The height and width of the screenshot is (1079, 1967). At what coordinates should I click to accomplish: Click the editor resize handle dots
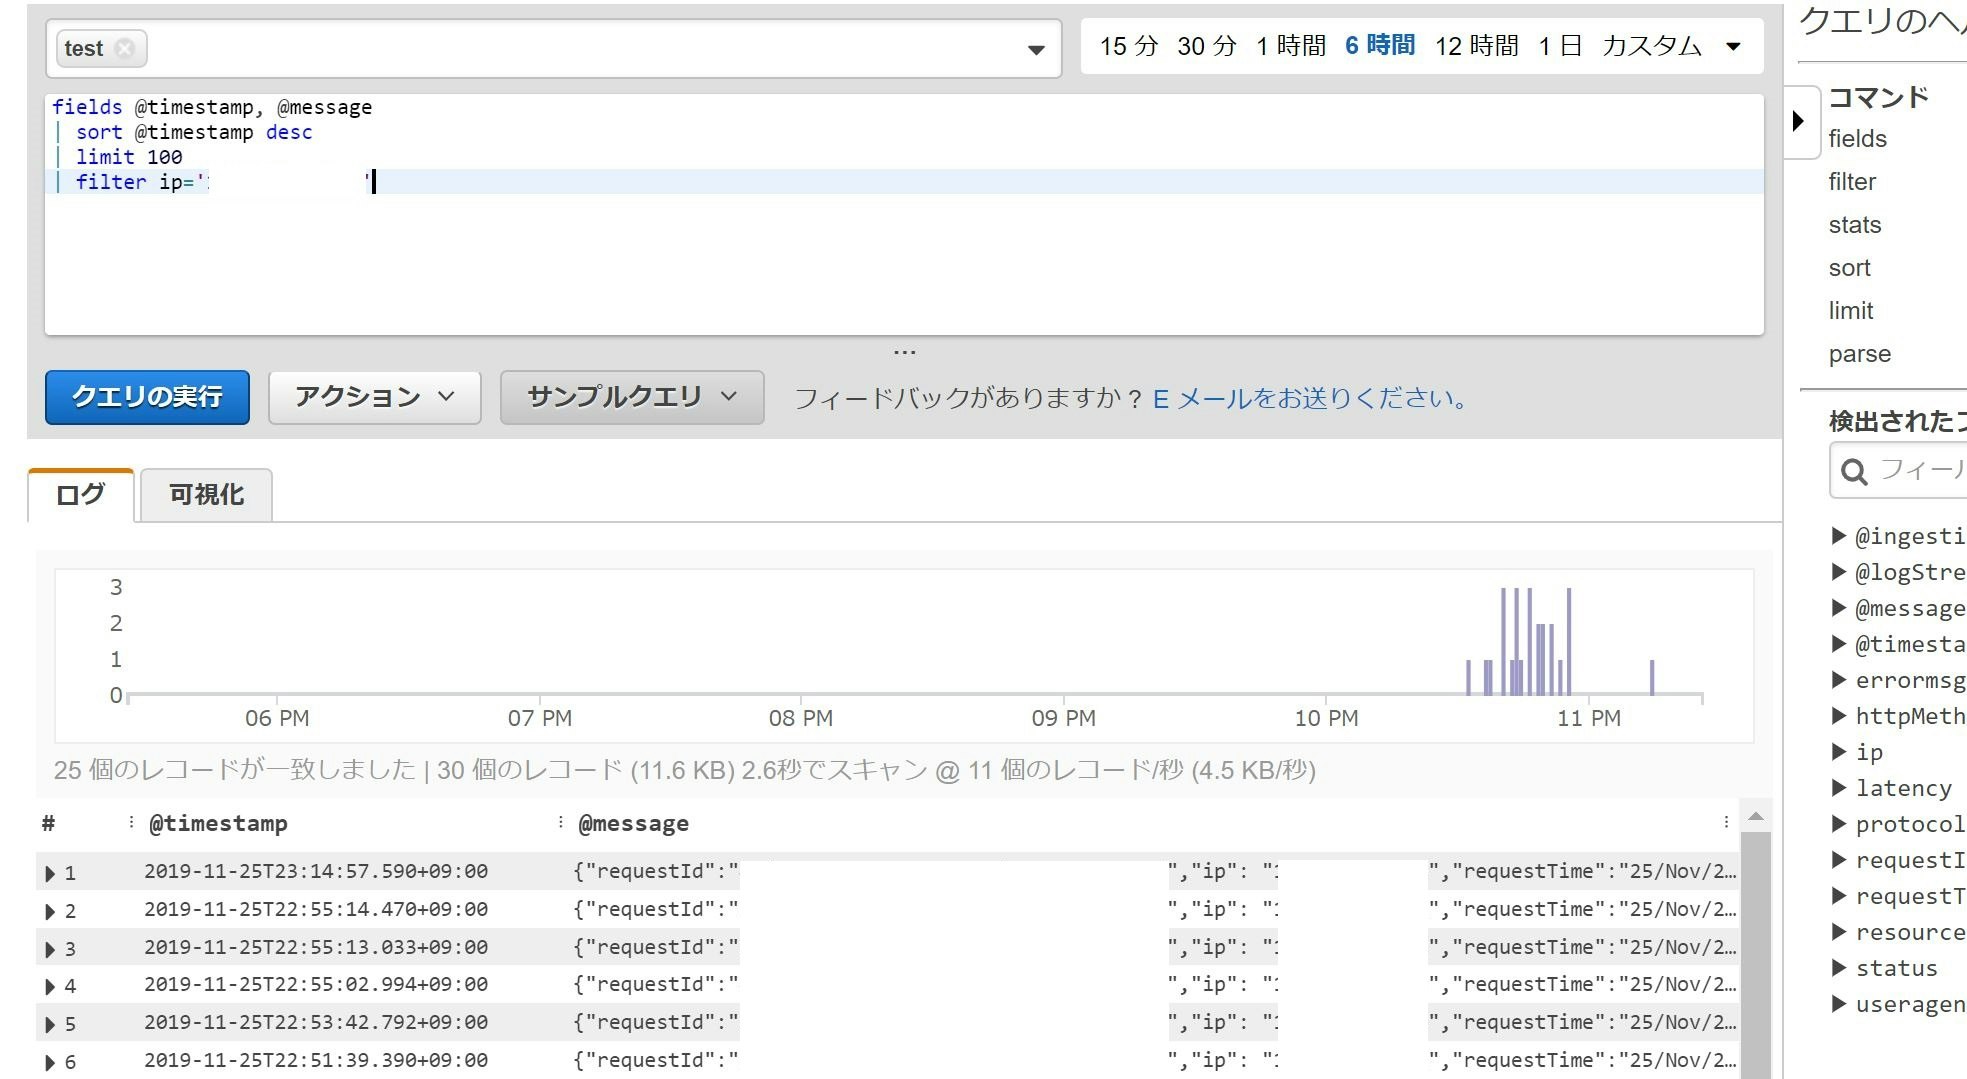904,352
